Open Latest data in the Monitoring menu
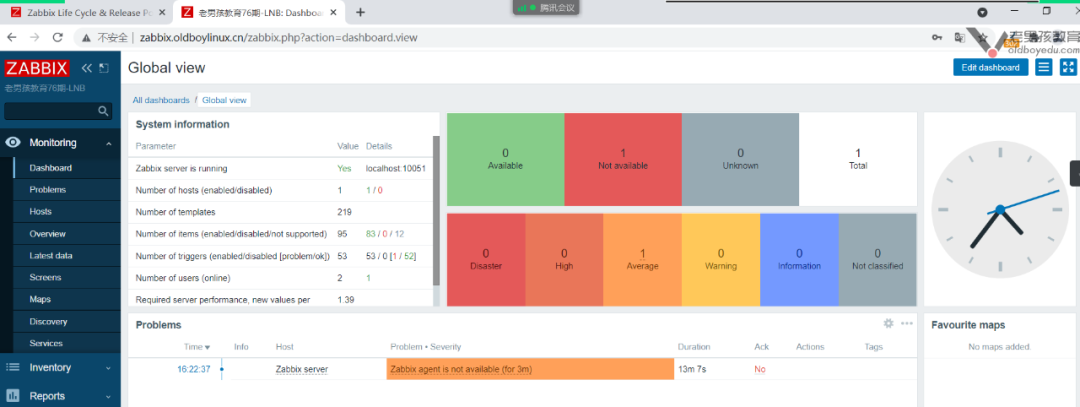 point(51,255)
